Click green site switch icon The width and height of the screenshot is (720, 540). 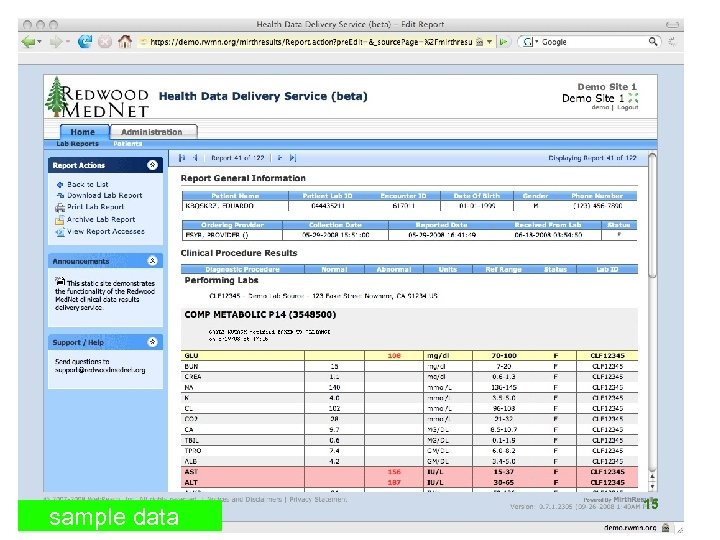point(633,98)
